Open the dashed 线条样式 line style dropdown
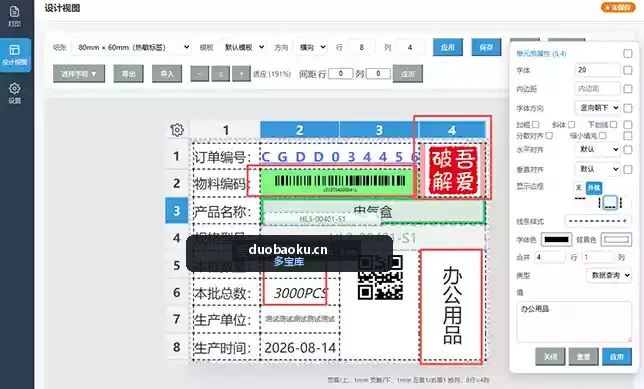Screen dimensions: 644x389 point(598,221)
